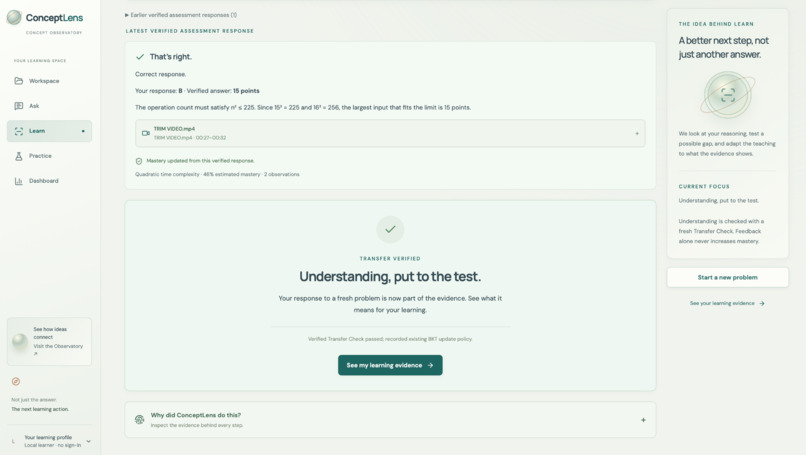Click the Ask chat icon

[x=19, y=106]
